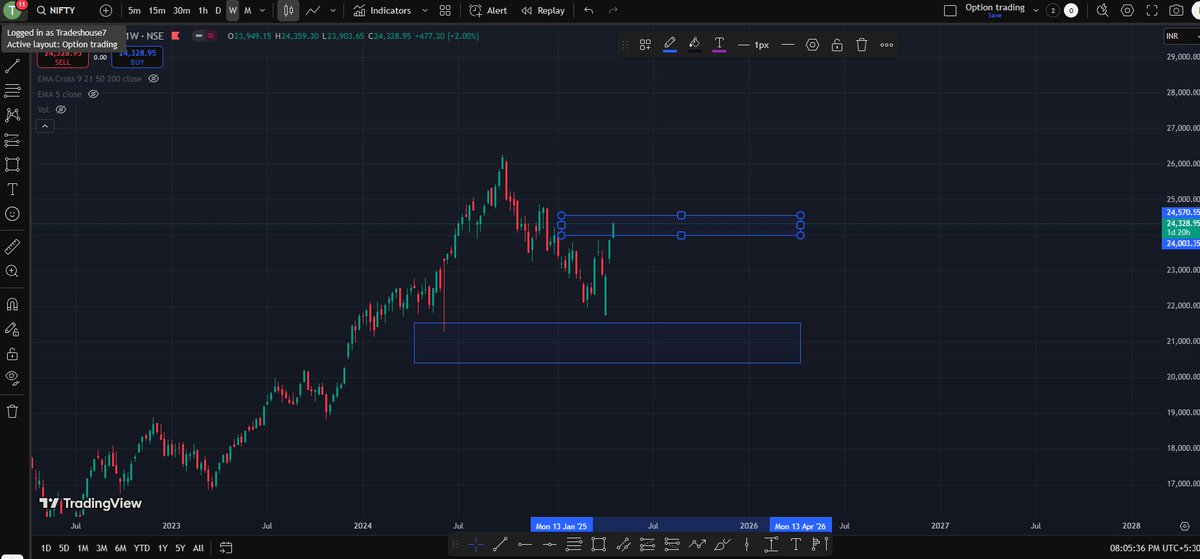Collapse the indicator legend arrow
This screenshot has width=1200, height=559.
click(x=44, y=126)
